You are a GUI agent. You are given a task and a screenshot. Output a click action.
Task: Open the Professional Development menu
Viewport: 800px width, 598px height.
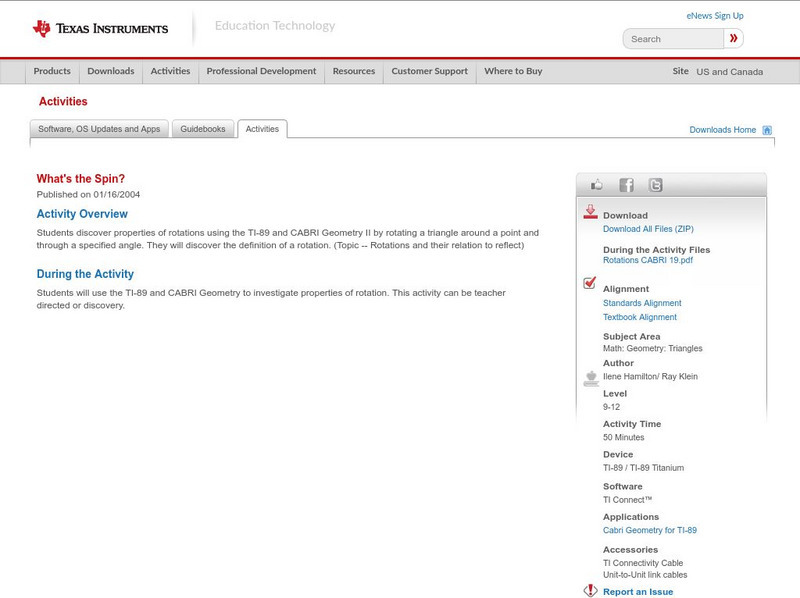coord(261,71)
